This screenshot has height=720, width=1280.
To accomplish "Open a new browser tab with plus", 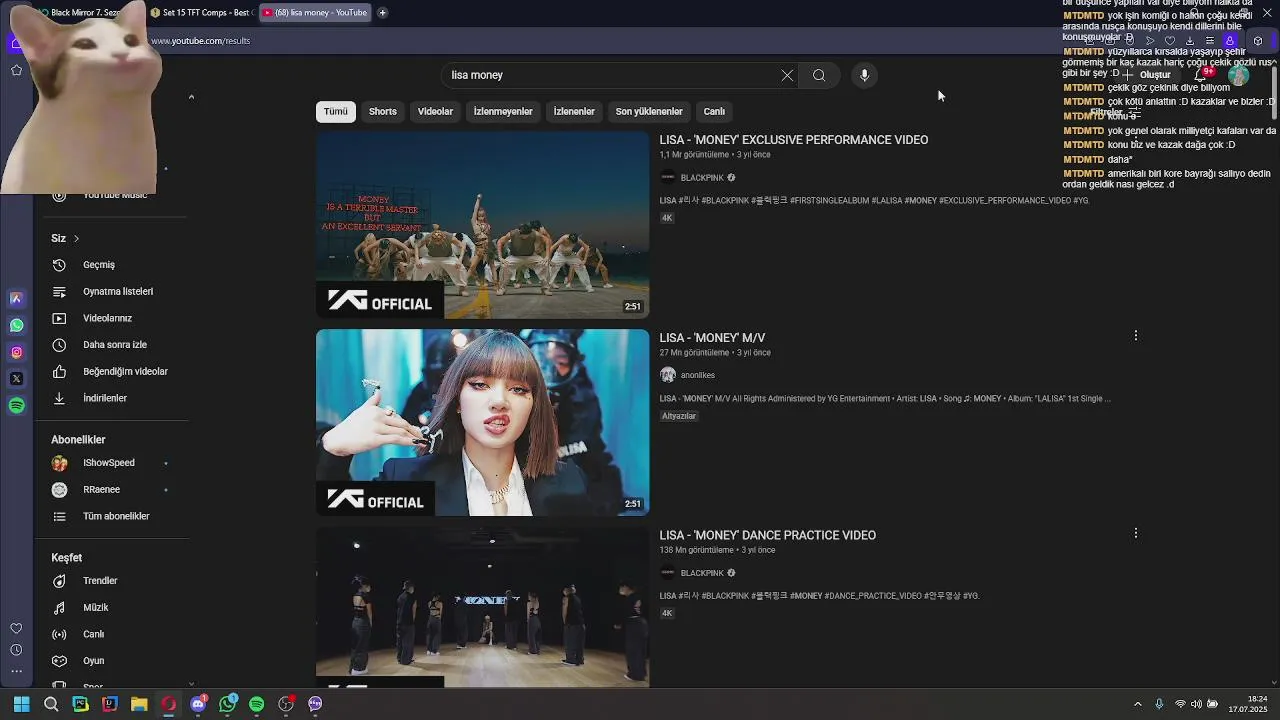I will pos(382,13).
